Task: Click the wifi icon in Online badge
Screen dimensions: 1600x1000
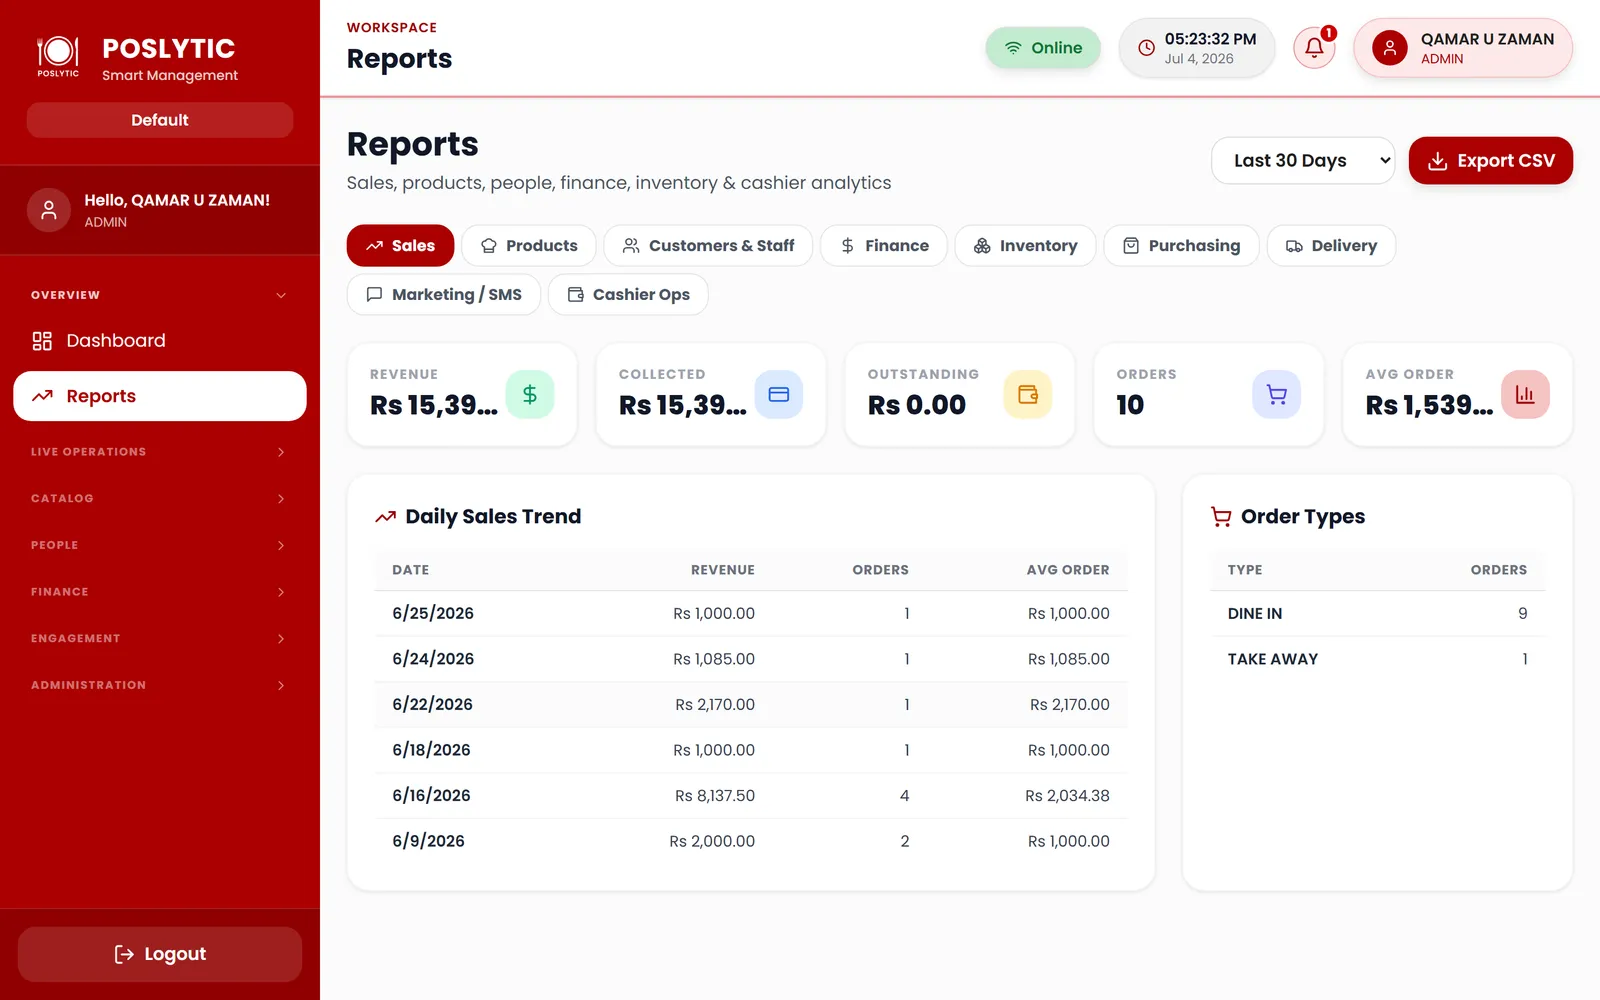Action: tap(1013, 48)
